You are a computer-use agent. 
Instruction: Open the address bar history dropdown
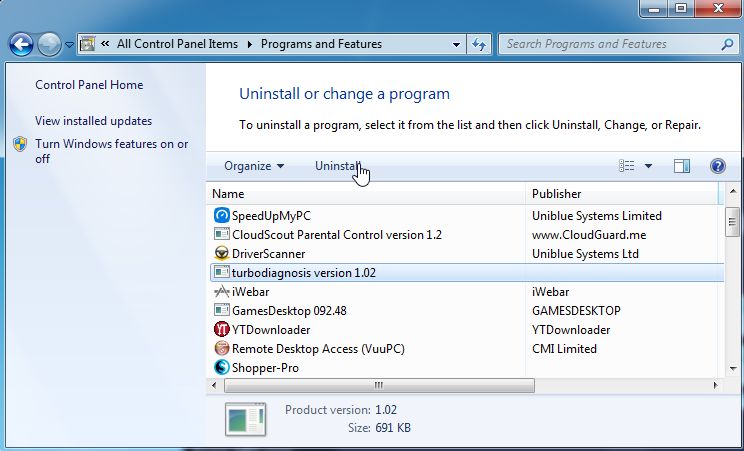[x=456, y=45]
